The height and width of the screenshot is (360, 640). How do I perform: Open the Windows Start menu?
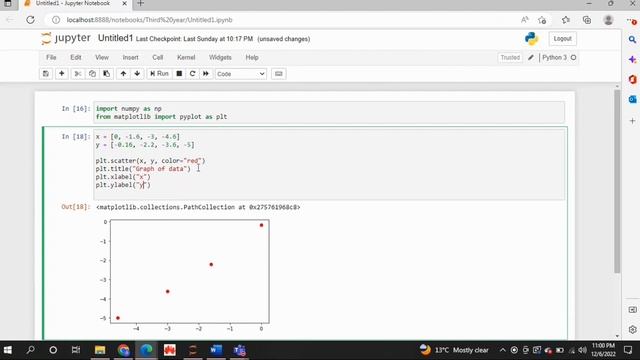tap(7, 350)
